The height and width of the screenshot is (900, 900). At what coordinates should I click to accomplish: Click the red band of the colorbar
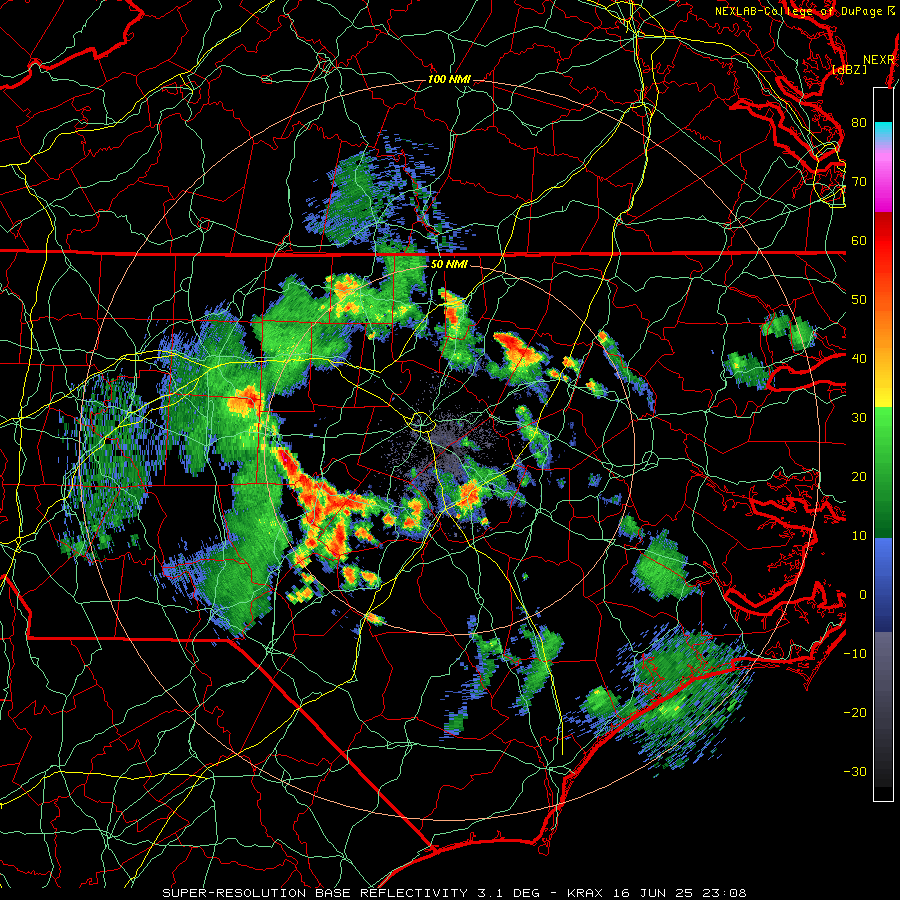[883, 241]
